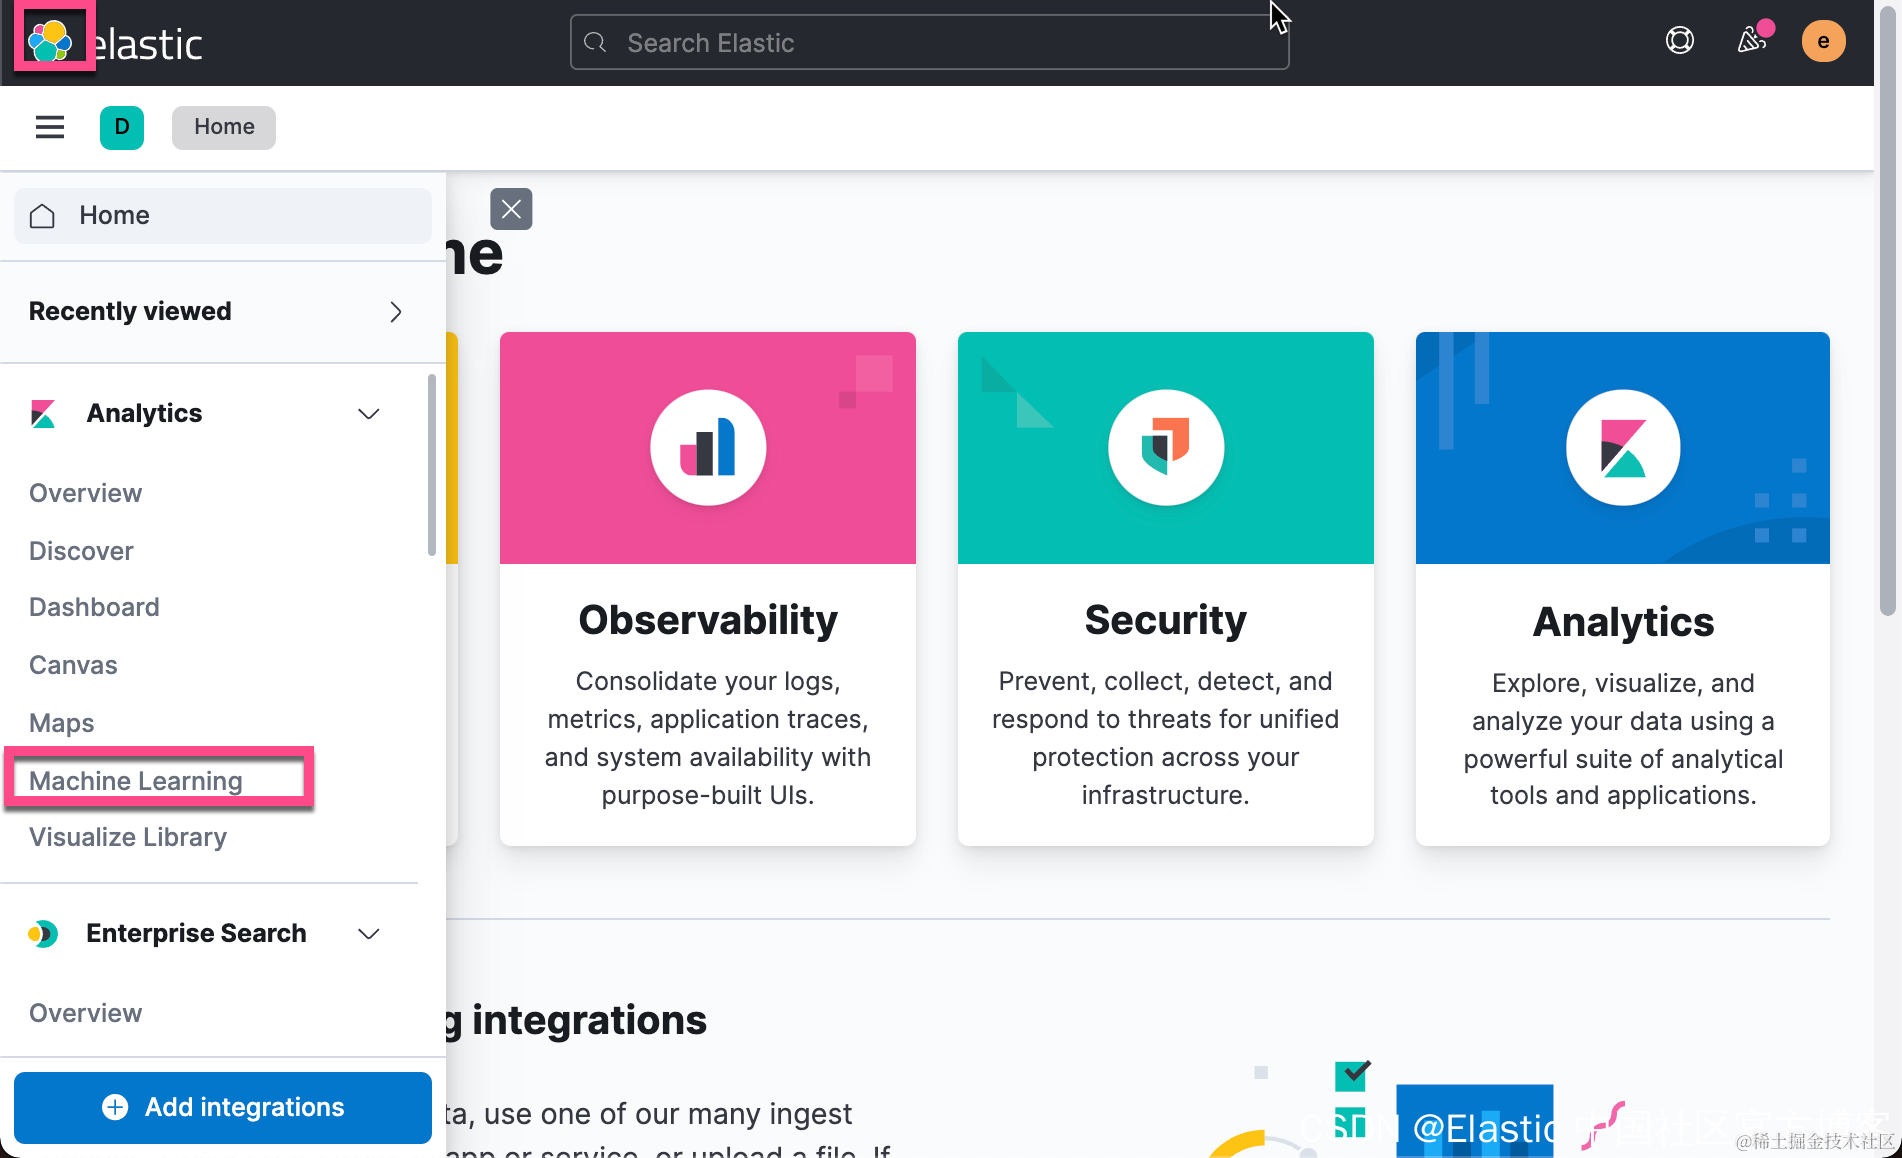The height and width of the screenshot is (1158, 1902).
Task: Select Machine Learning in the sidebar
Action: point(136,781)
